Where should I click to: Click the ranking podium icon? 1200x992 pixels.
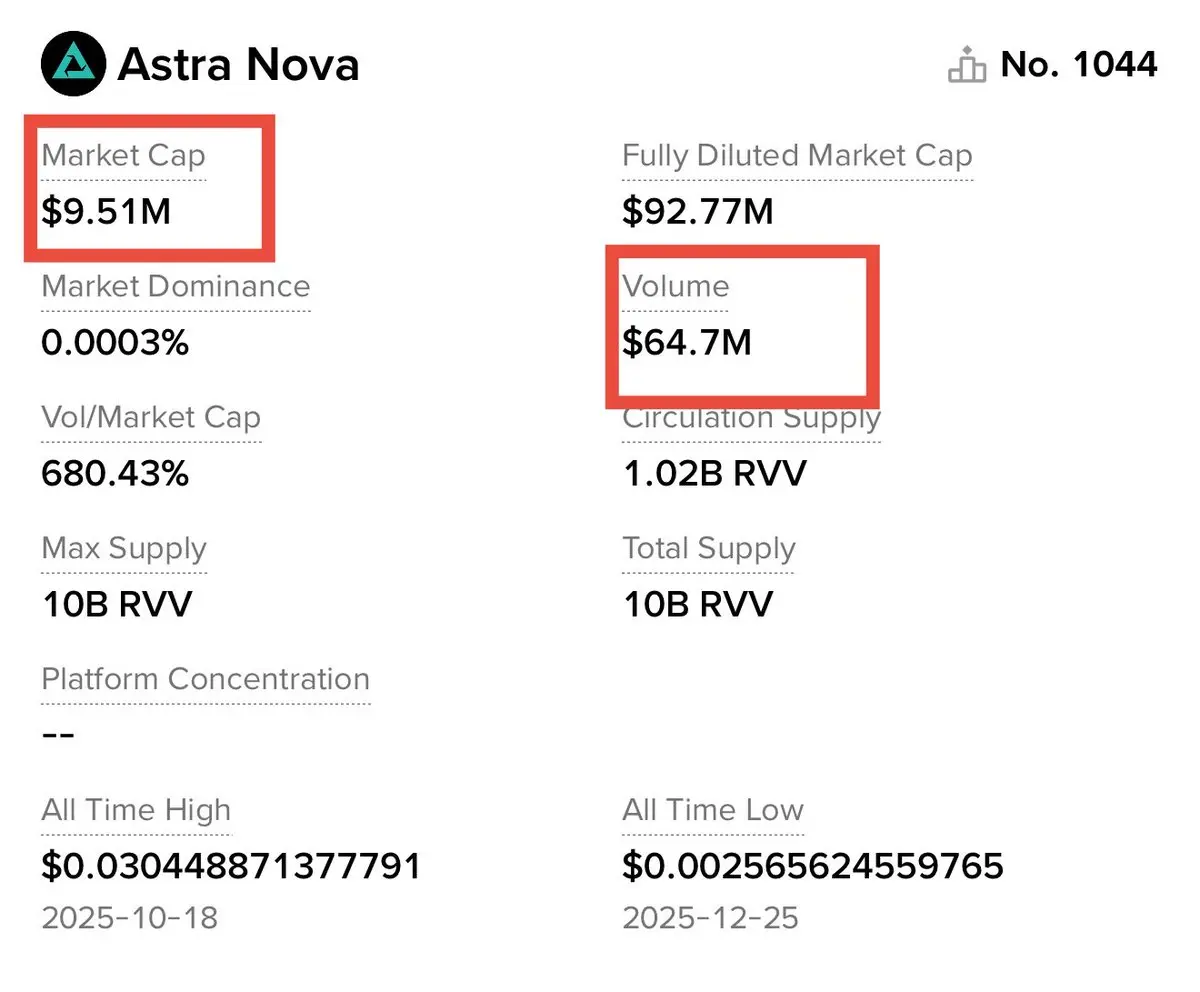click(x=967, y=66)
